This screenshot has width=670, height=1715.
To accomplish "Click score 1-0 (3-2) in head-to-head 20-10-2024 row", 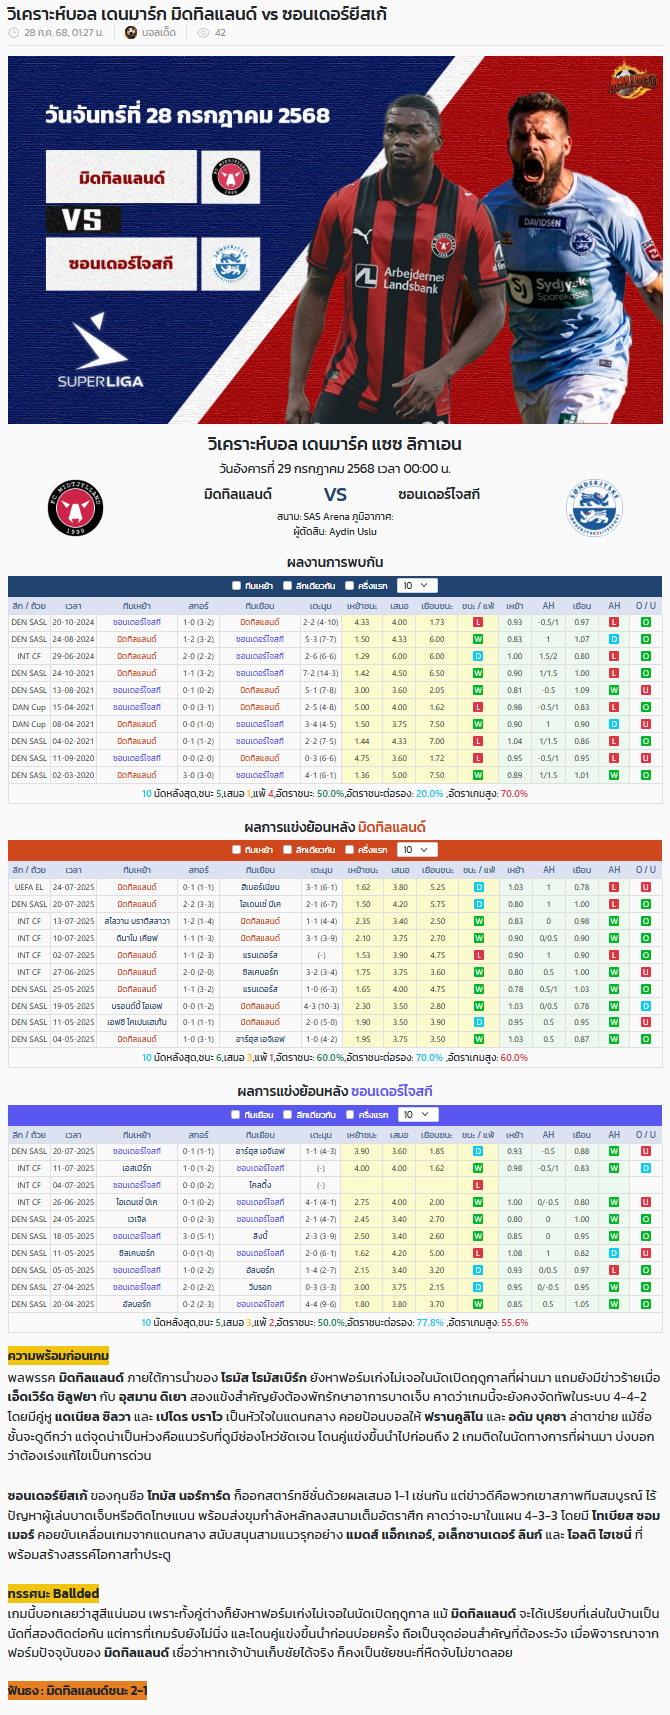I will (x=198, y=622).
